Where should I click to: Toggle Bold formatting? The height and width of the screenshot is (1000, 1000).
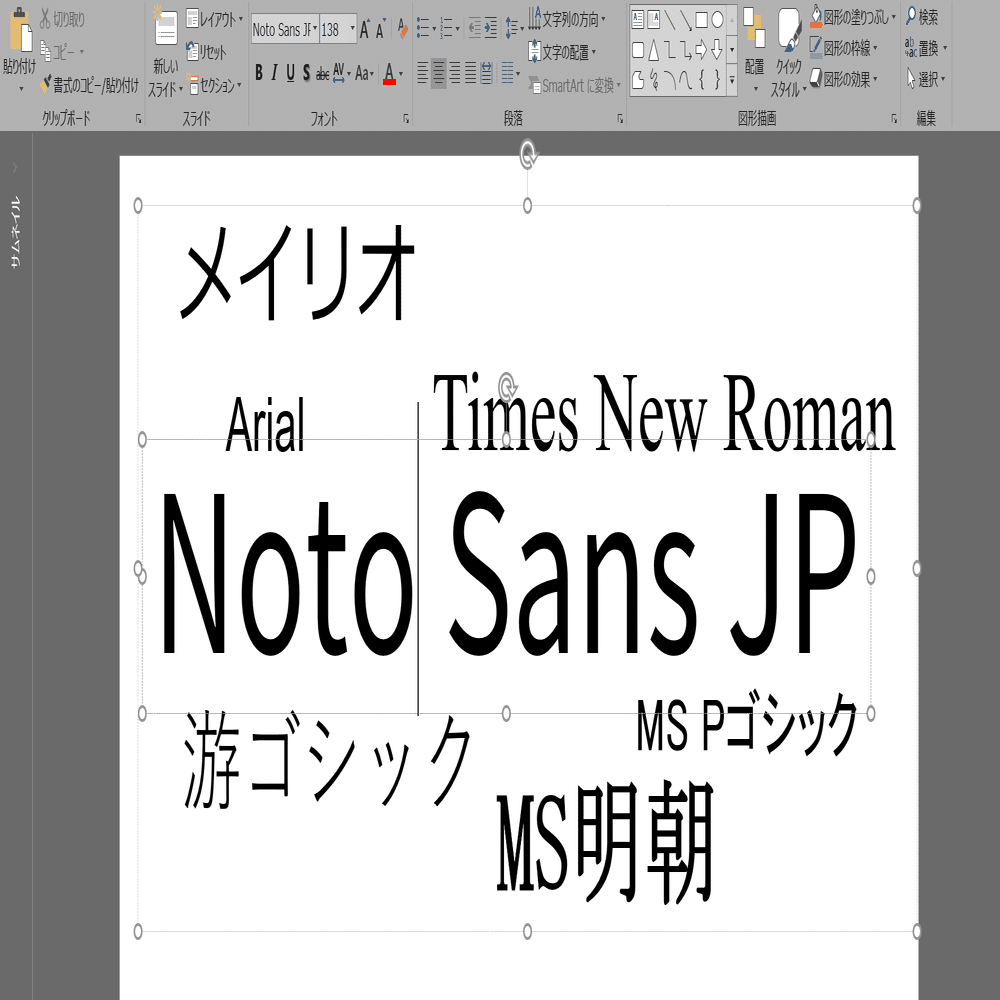coord(258,73)
